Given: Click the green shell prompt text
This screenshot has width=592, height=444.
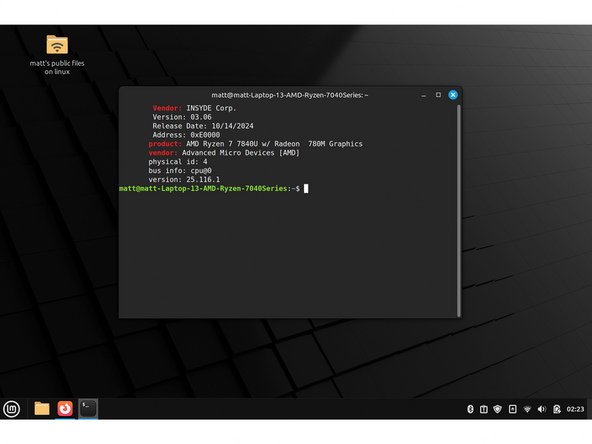Looking at the screenshot, I should [210, 188].
